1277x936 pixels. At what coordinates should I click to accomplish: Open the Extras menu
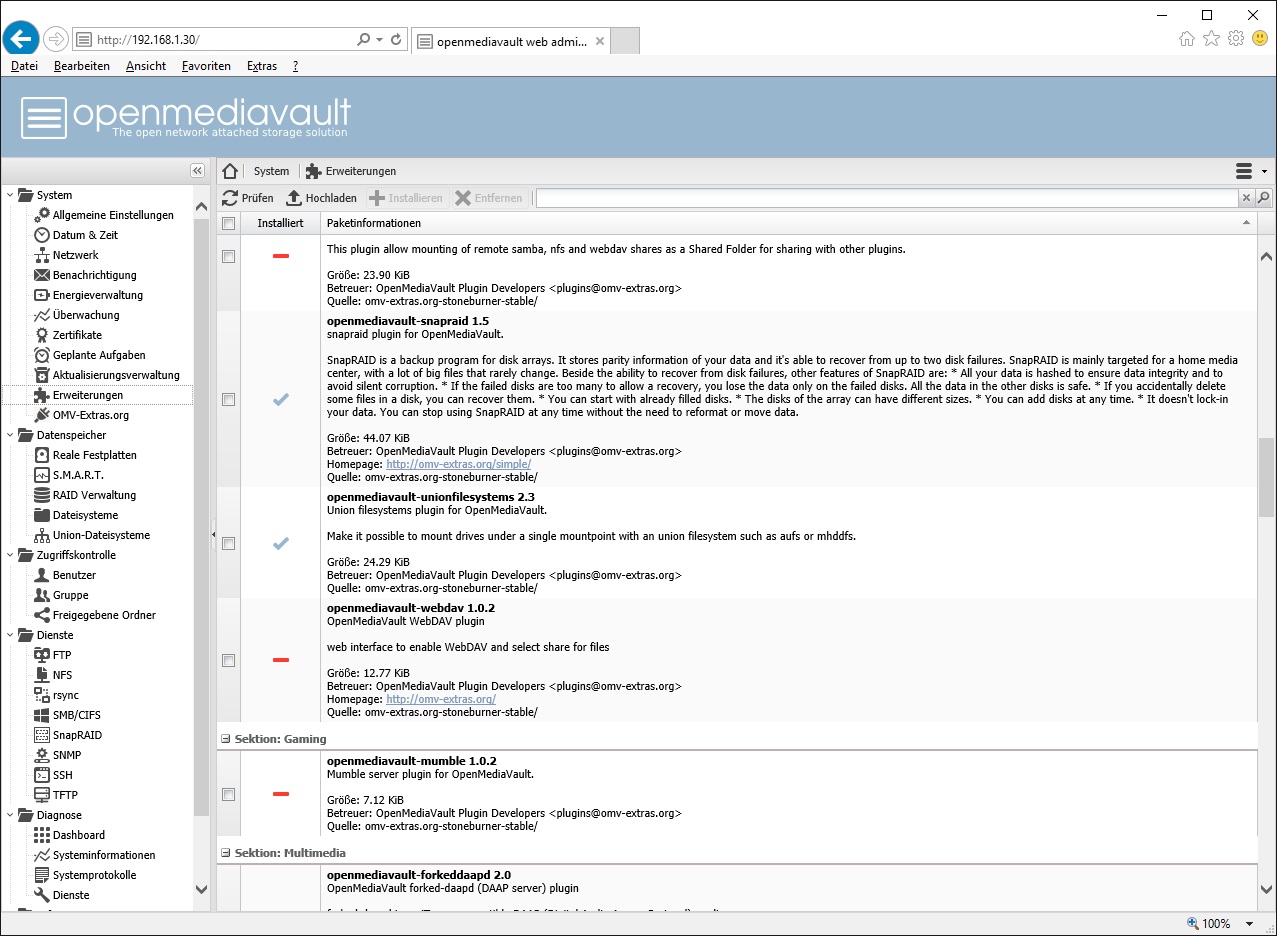(x=262, y=66)
